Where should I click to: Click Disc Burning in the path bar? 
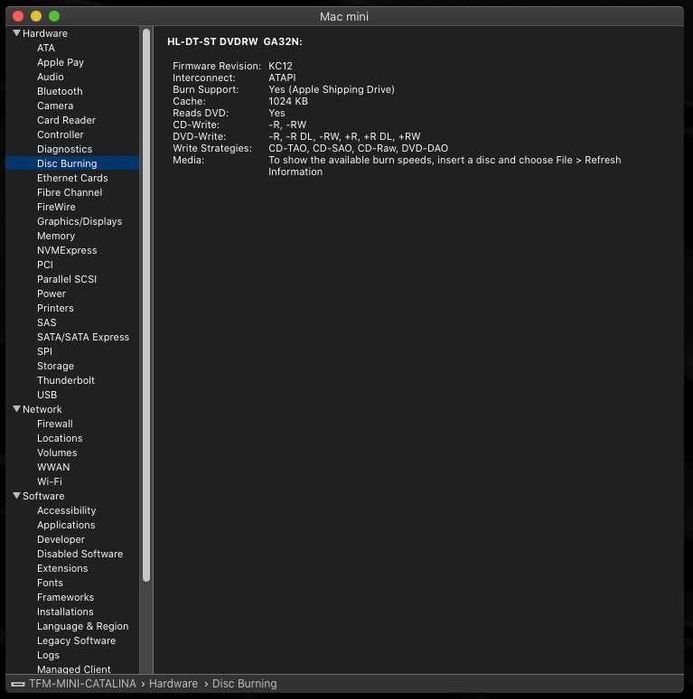(x=244, y=684)
